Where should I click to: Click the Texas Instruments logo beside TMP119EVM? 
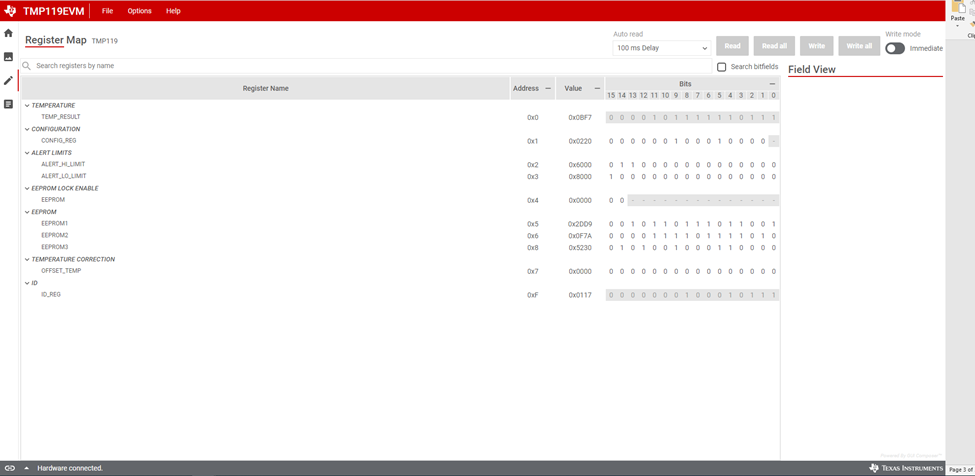[10, 11]
